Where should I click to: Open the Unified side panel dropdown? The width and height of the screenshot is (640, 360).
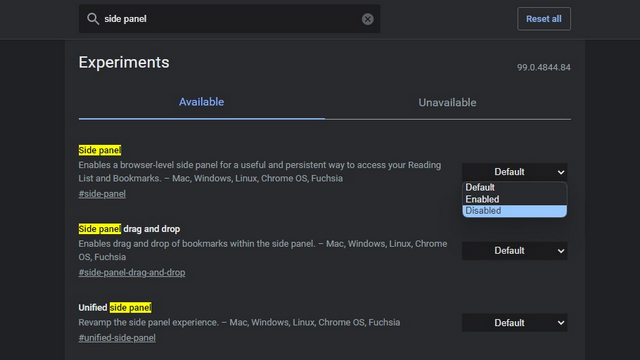pos(514,323)
